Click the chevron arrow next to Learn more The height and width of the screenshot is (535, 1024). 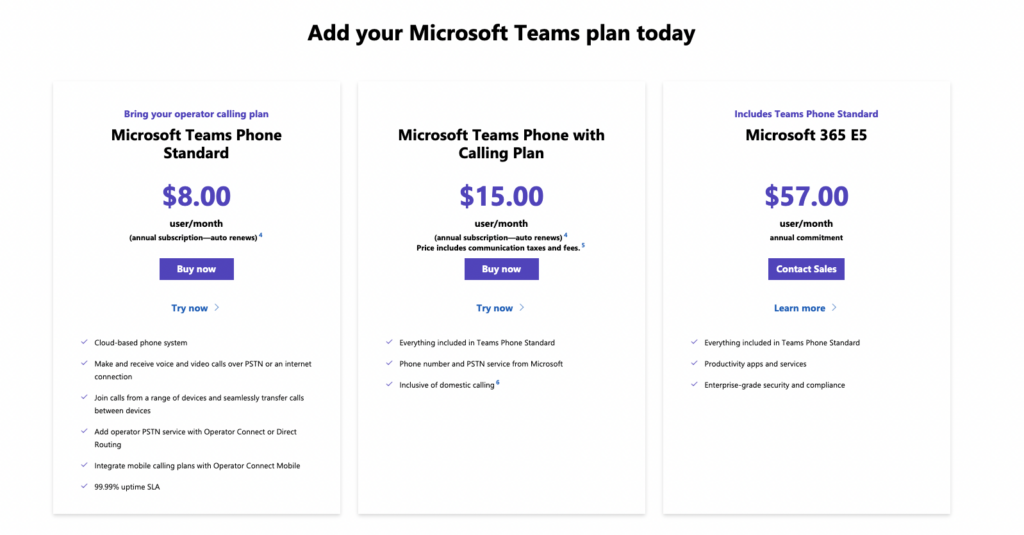[x=834, y=308]
